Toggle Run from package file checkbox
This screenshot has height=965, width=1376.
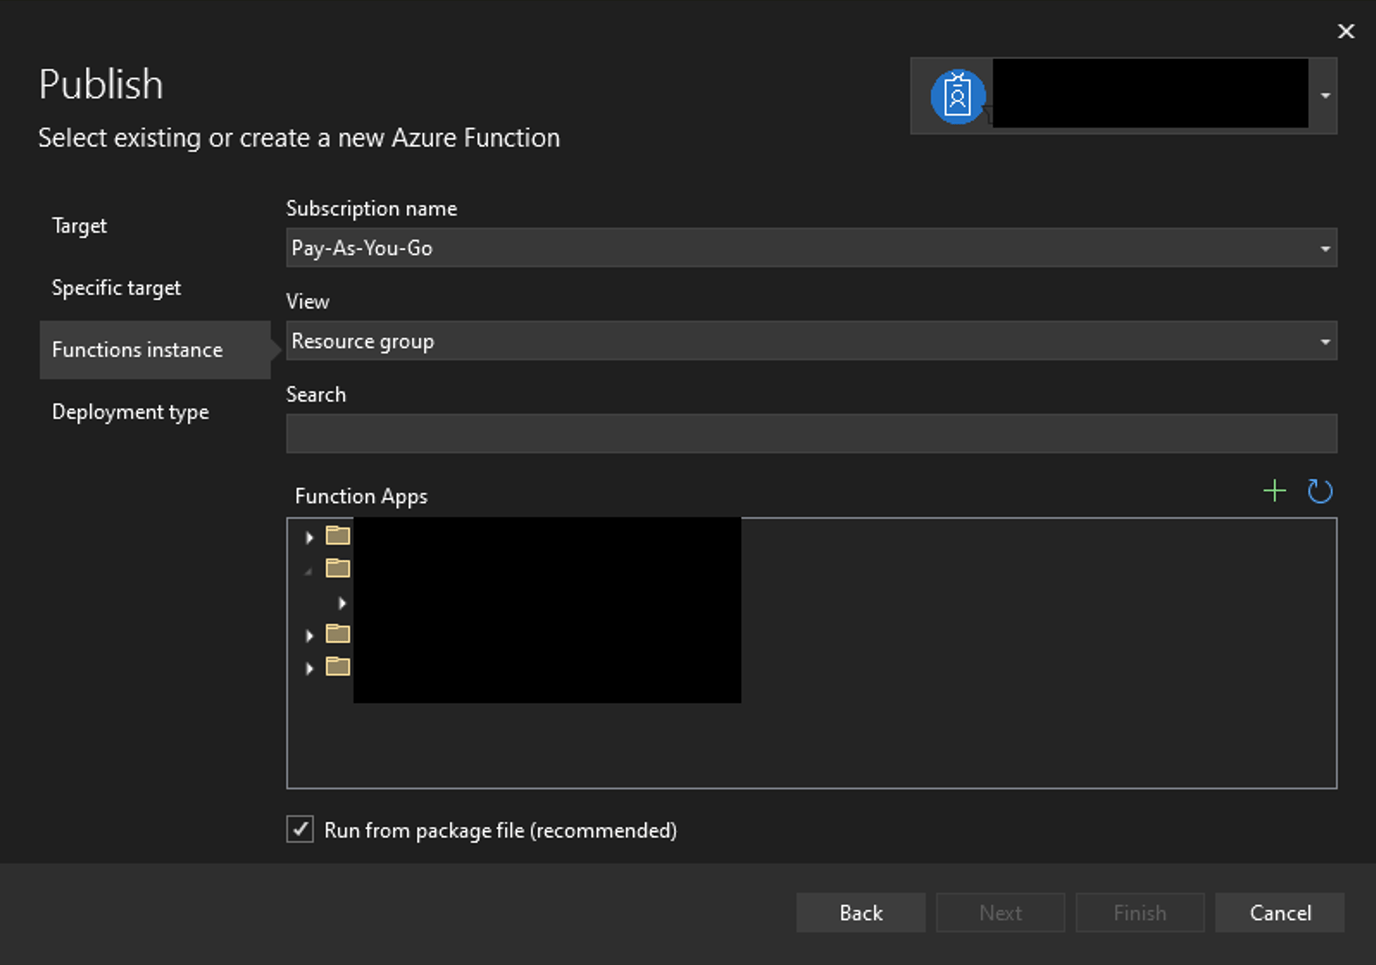coord(300,829)
